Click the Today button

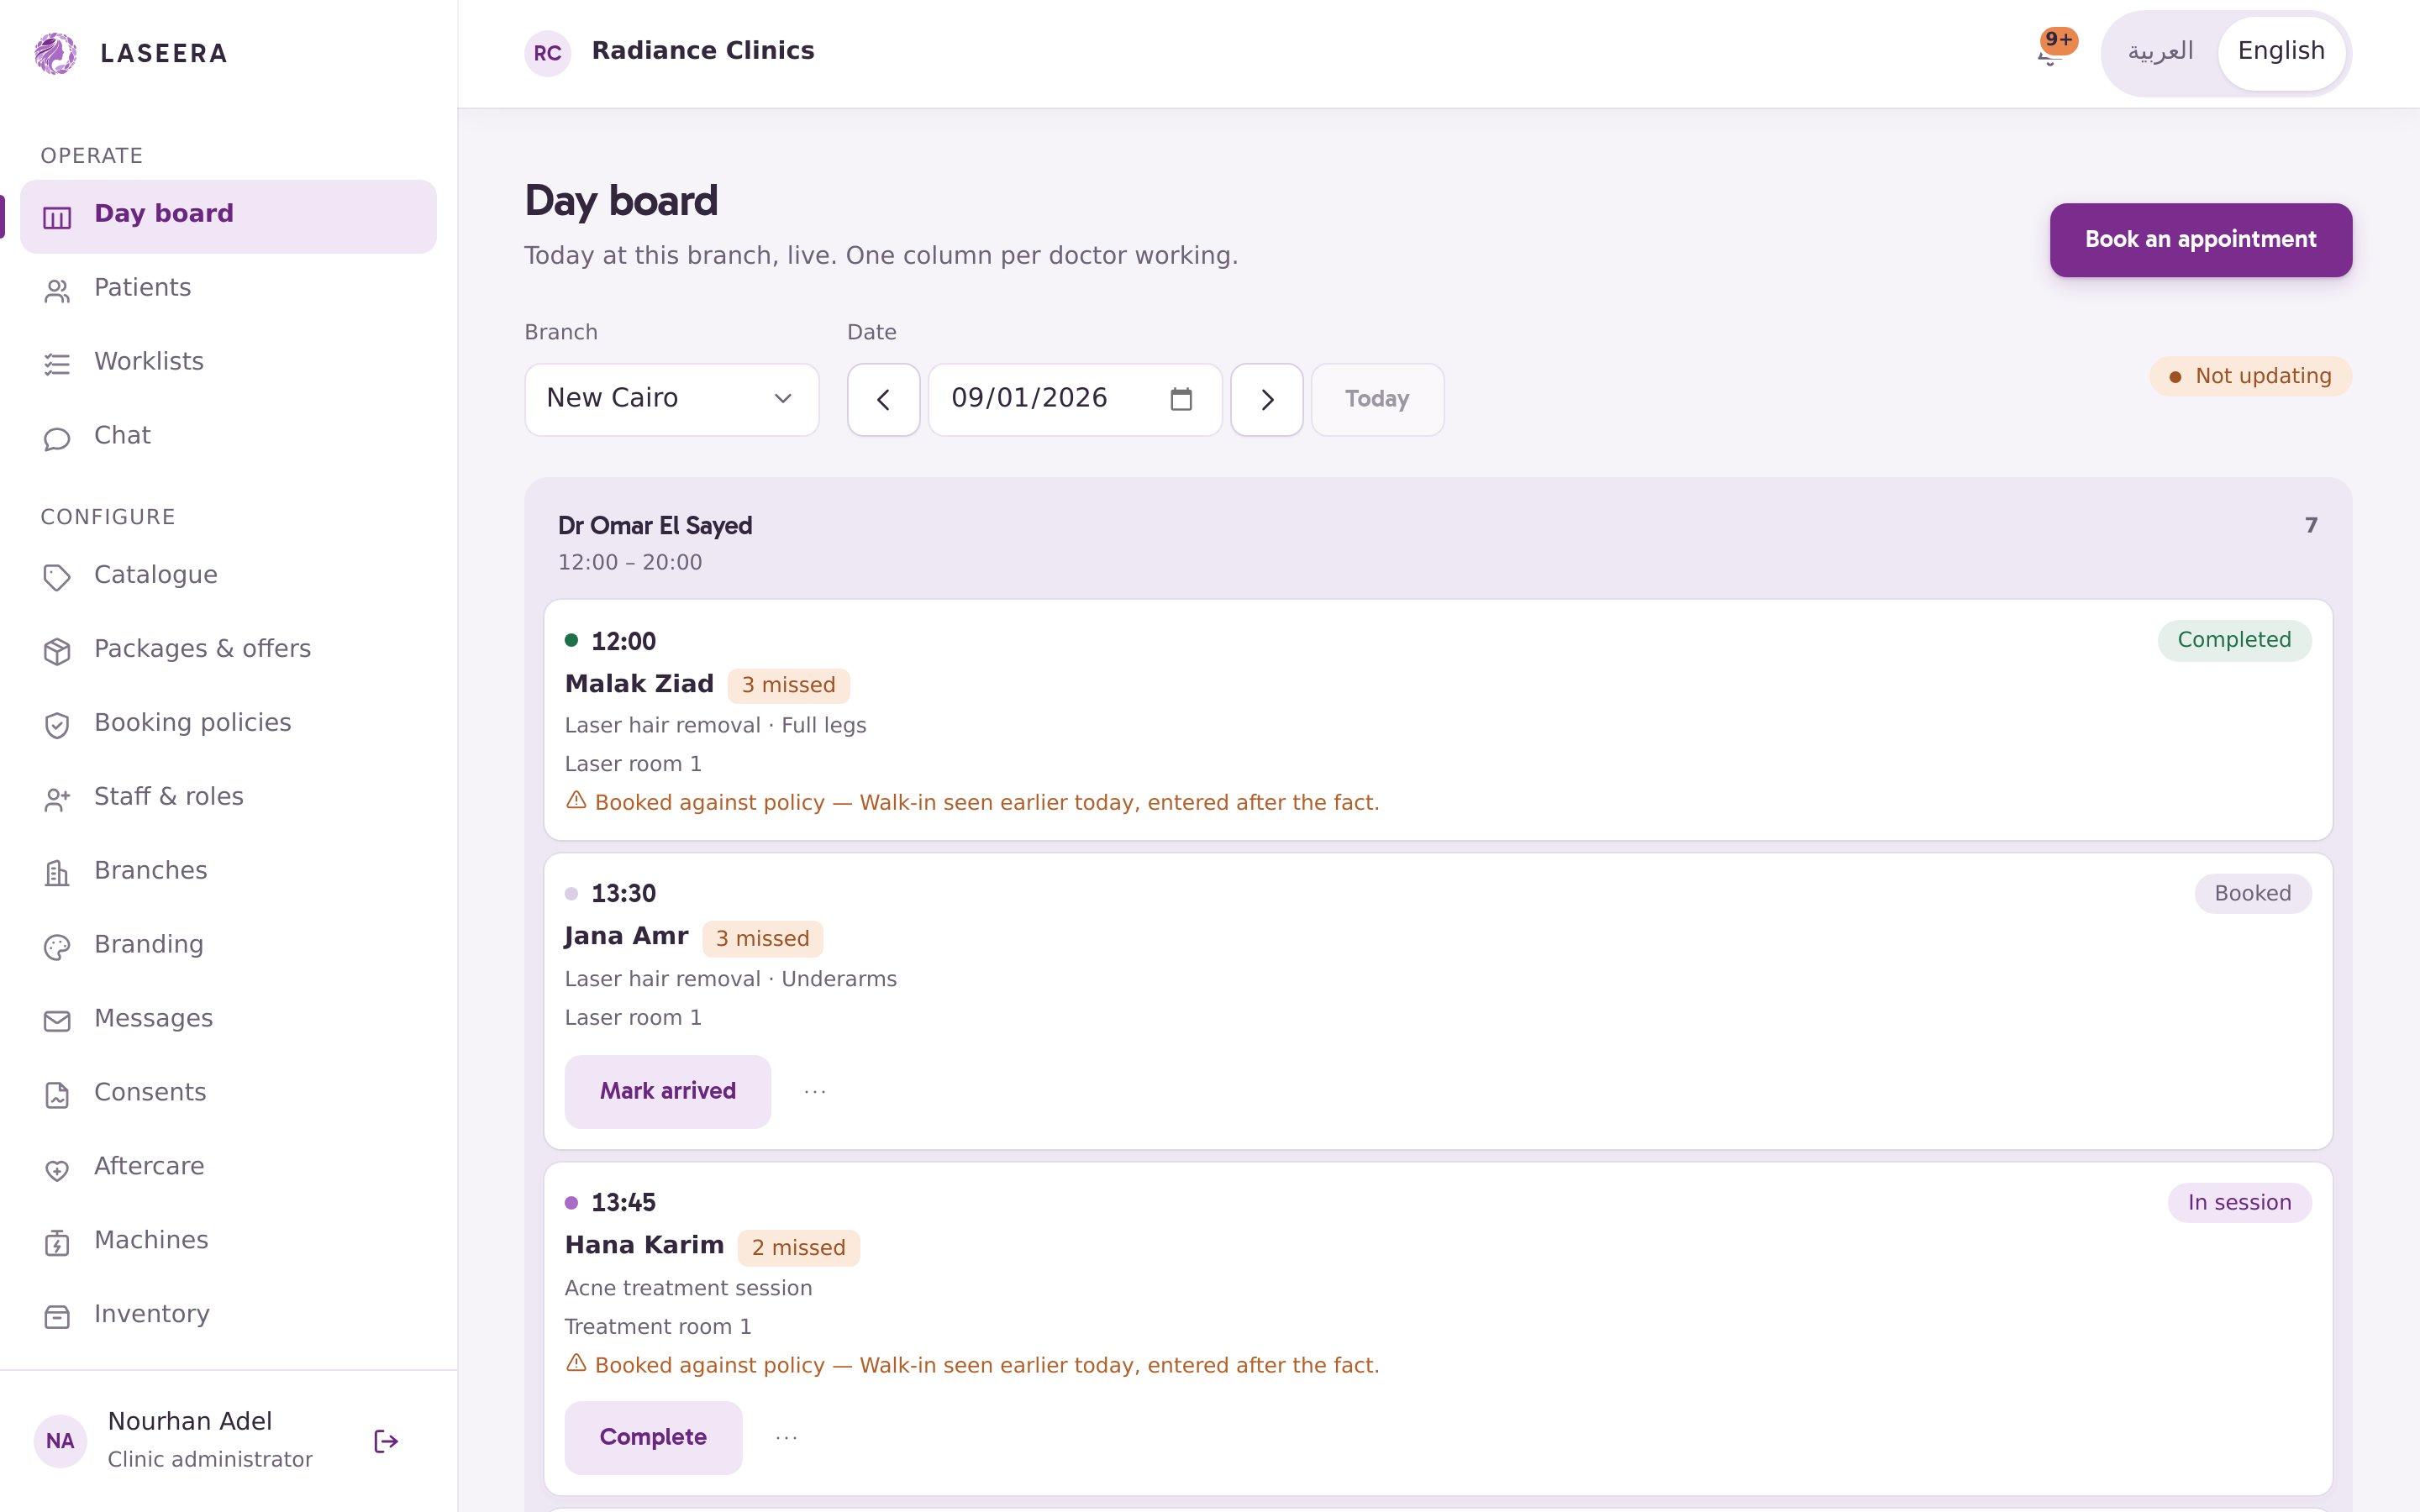pos(1377,399)
